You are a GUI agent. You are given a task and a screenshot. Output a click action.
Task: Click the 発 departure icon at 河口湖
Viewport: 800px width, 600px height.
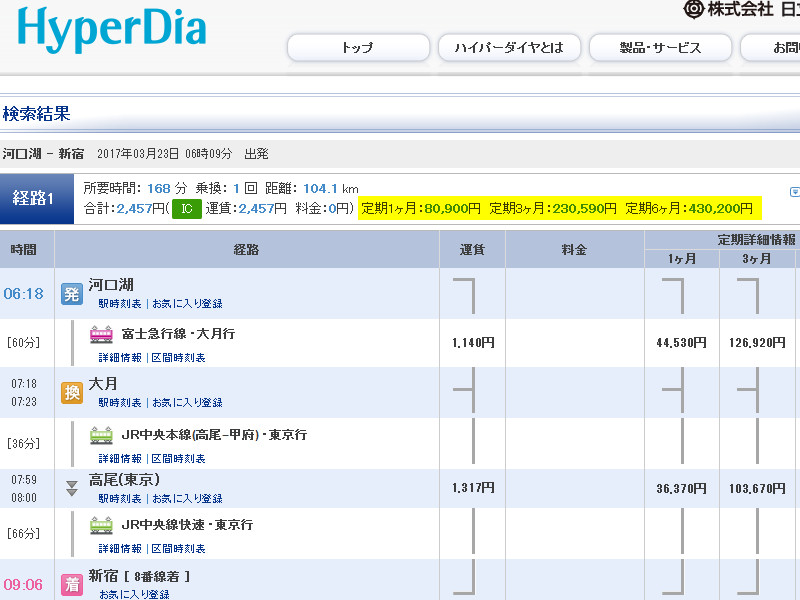pyautogui.click(x=72, y=294)
